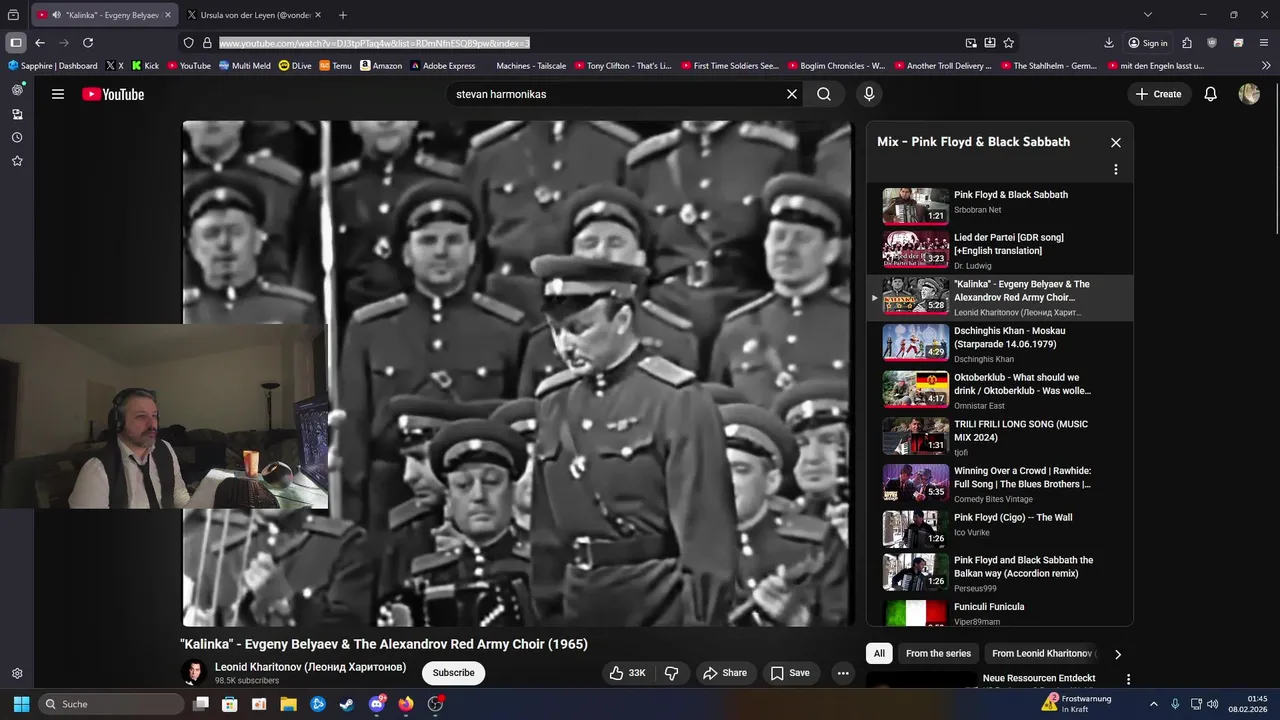Open Mix playlist three-dot options
1280x720 pixels.
click(1116, 170)
